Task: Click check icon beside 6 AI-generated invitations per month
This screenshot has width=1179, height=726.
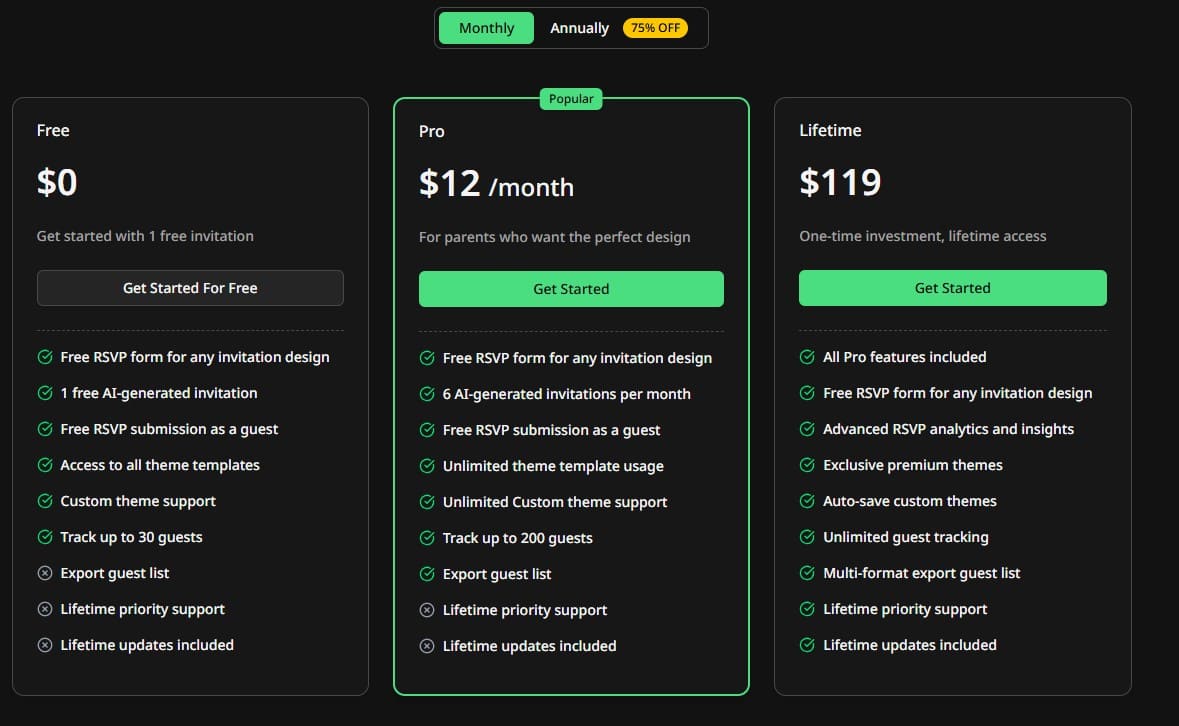Action: 427,394
